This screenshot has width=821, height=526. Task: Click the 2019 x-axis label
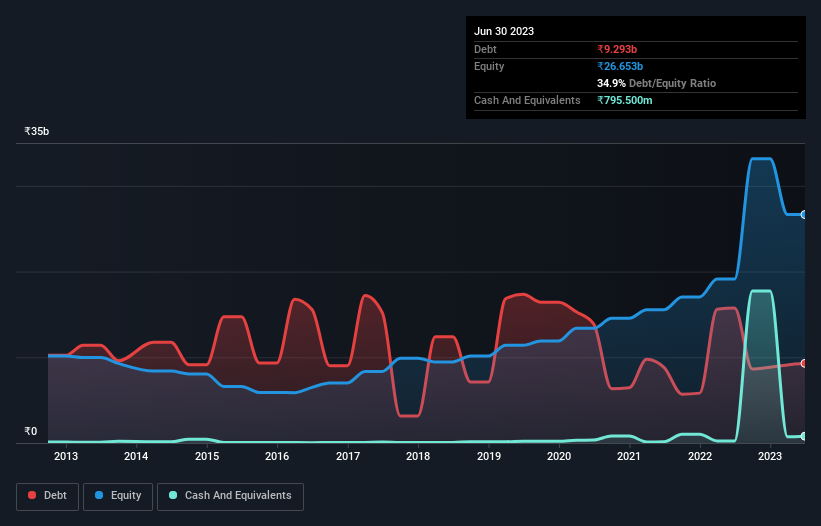pyautogui.click(x=489, y=456)
